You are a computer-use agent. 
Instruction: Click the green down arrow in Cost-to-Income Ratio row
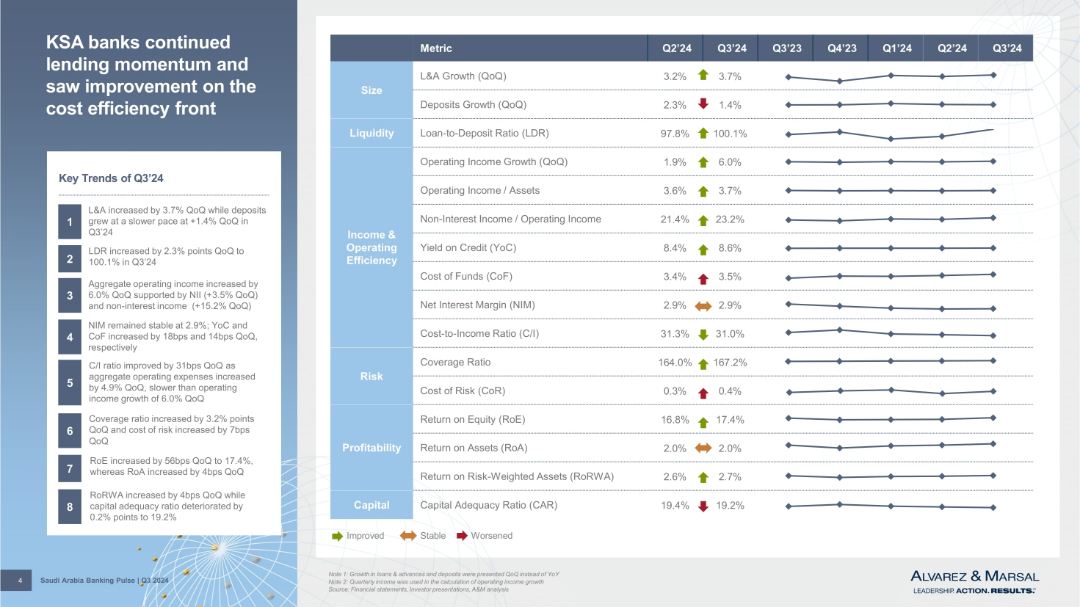pyautogui.click(x=703, y=335)
